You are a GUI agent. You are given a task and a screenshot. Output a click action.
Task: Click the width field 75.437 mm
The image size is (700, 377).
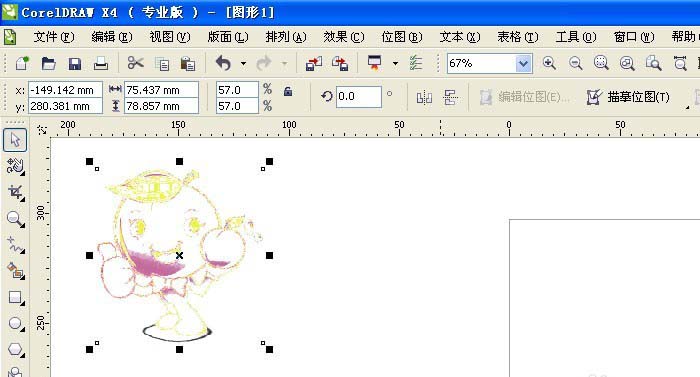pyautogui.click(x=161, y=90)
